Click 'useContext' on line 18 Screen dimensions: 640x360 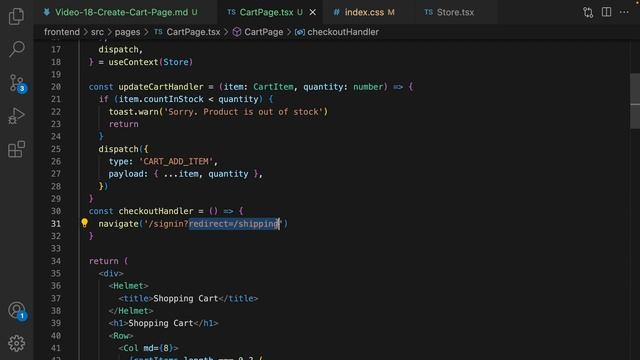point(133,62)
